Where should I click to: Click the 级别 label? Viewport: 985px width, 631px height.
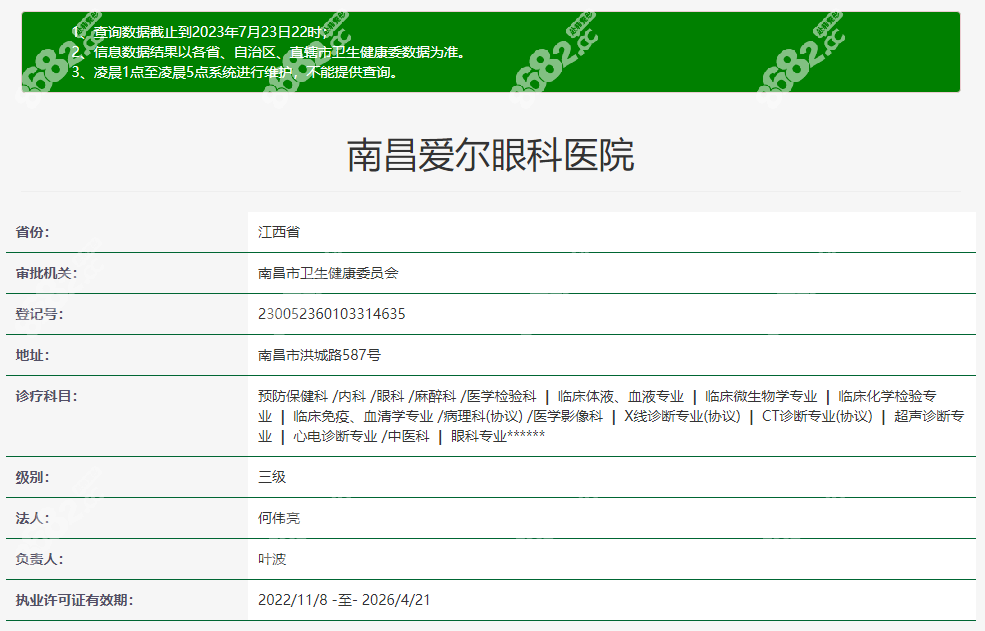(x=33, y=477)
